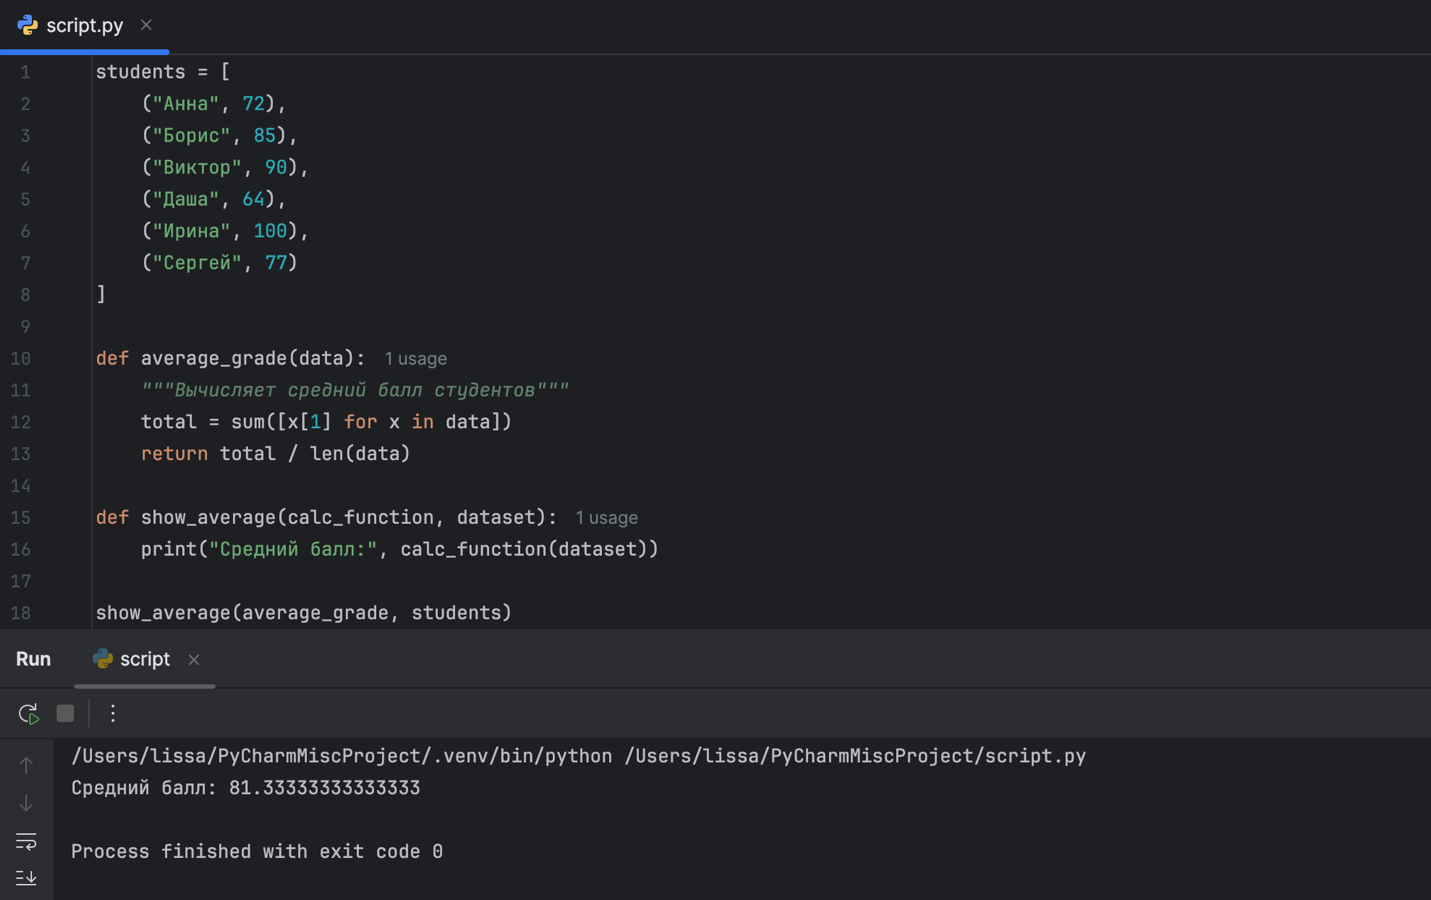This screenshot has width=1431, height=900.
Task: Toggle breakpoint on line 13 number
Action: click(x=21, y=454)
